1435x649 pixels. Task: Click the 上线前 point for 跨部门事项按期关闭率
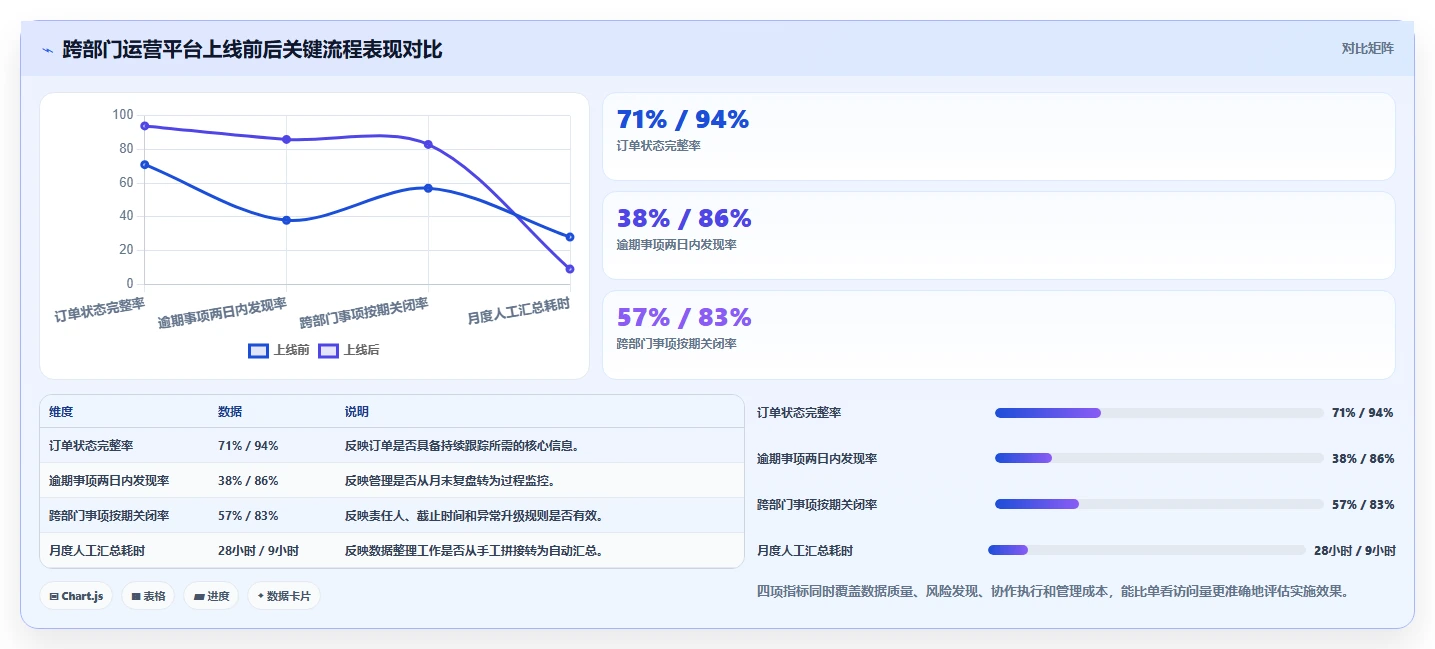tap(428, 188)
